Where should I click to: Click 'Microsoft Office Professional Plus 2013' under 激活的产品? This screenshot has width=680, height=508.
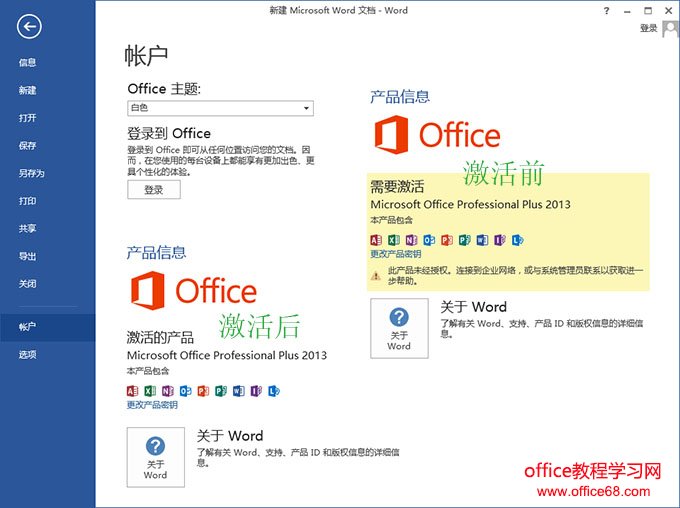(227, 355)
